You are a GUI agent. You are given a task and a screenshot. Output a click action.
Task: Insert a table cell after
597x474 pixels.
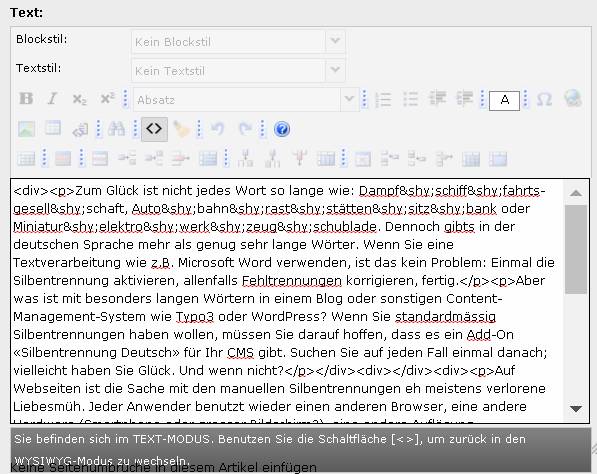tap(417, 158)
